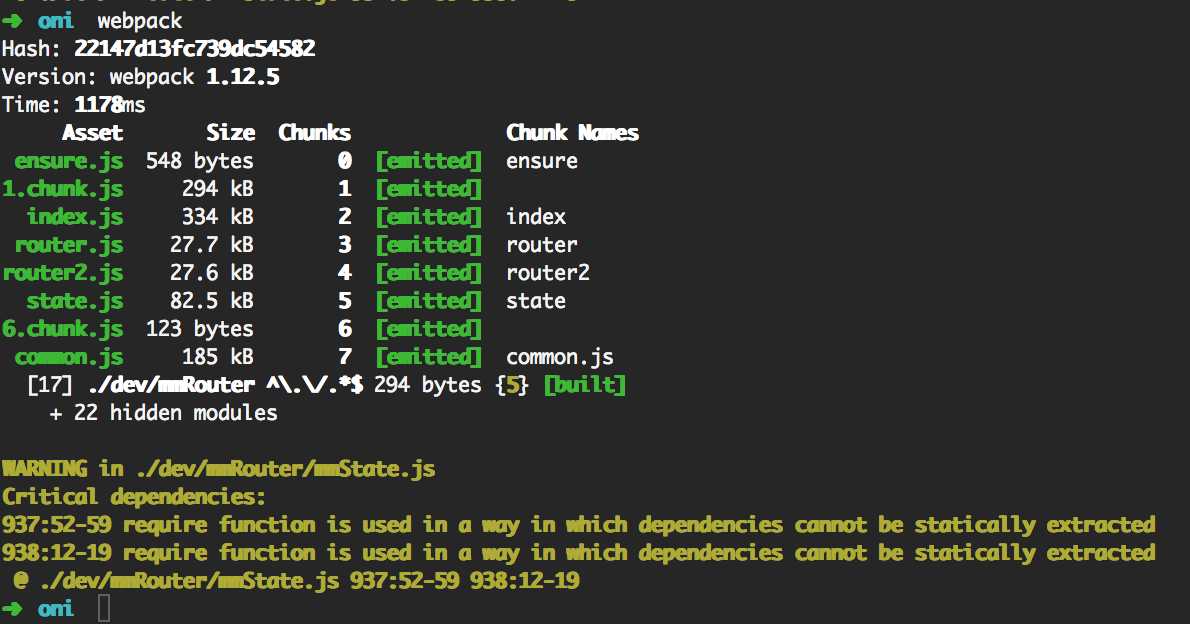Click the 'Critical dependencies:' text
This screenshot has width=1190, height=624.
coord(134,497)
